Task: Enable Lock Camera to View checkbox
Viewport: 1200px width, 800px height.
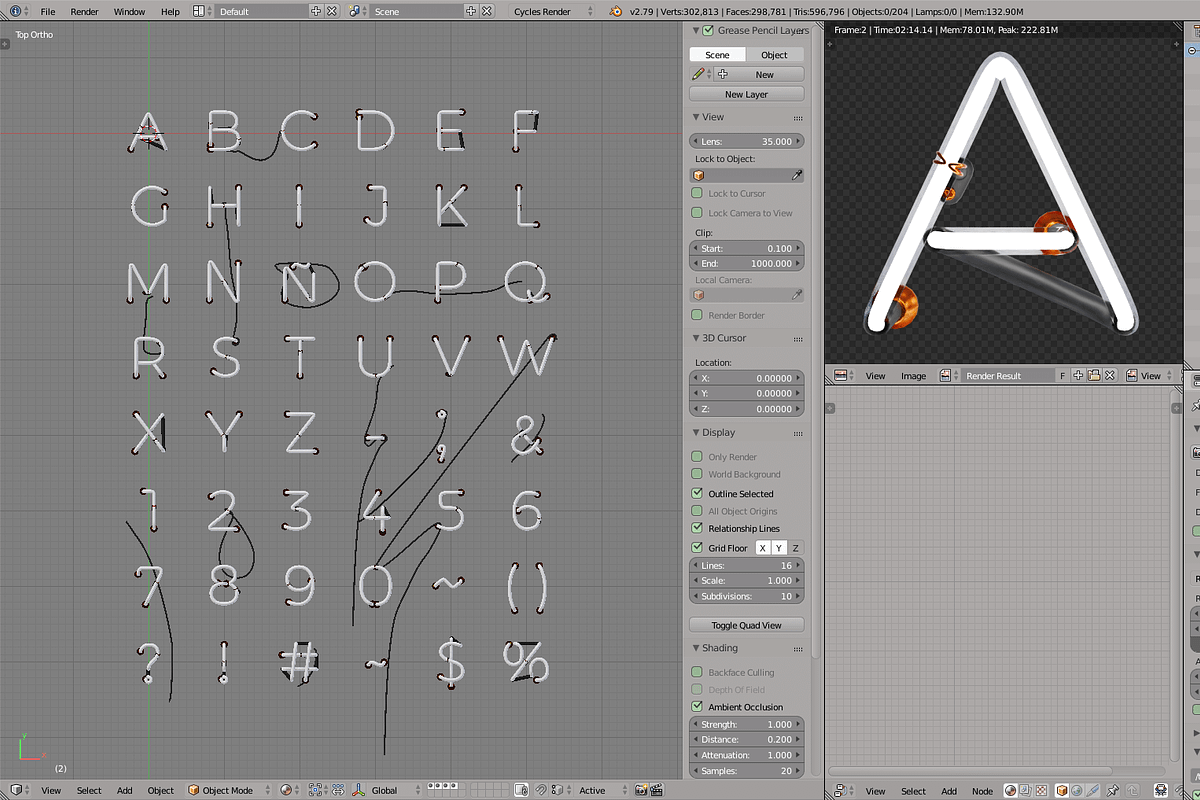Action: [697, 212]
